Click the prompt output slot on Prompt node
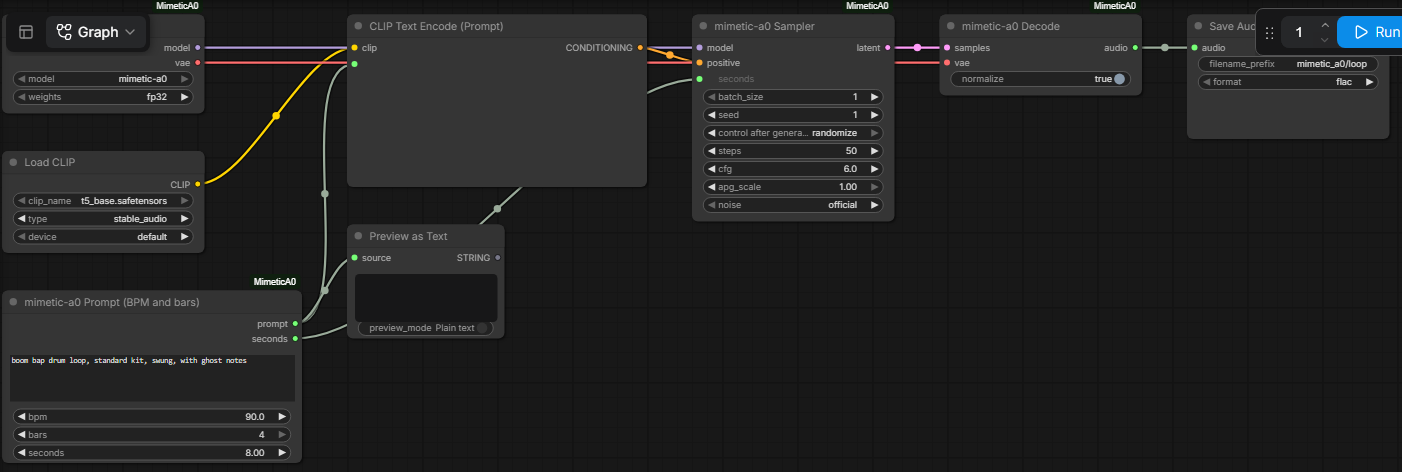 point(295,323)
